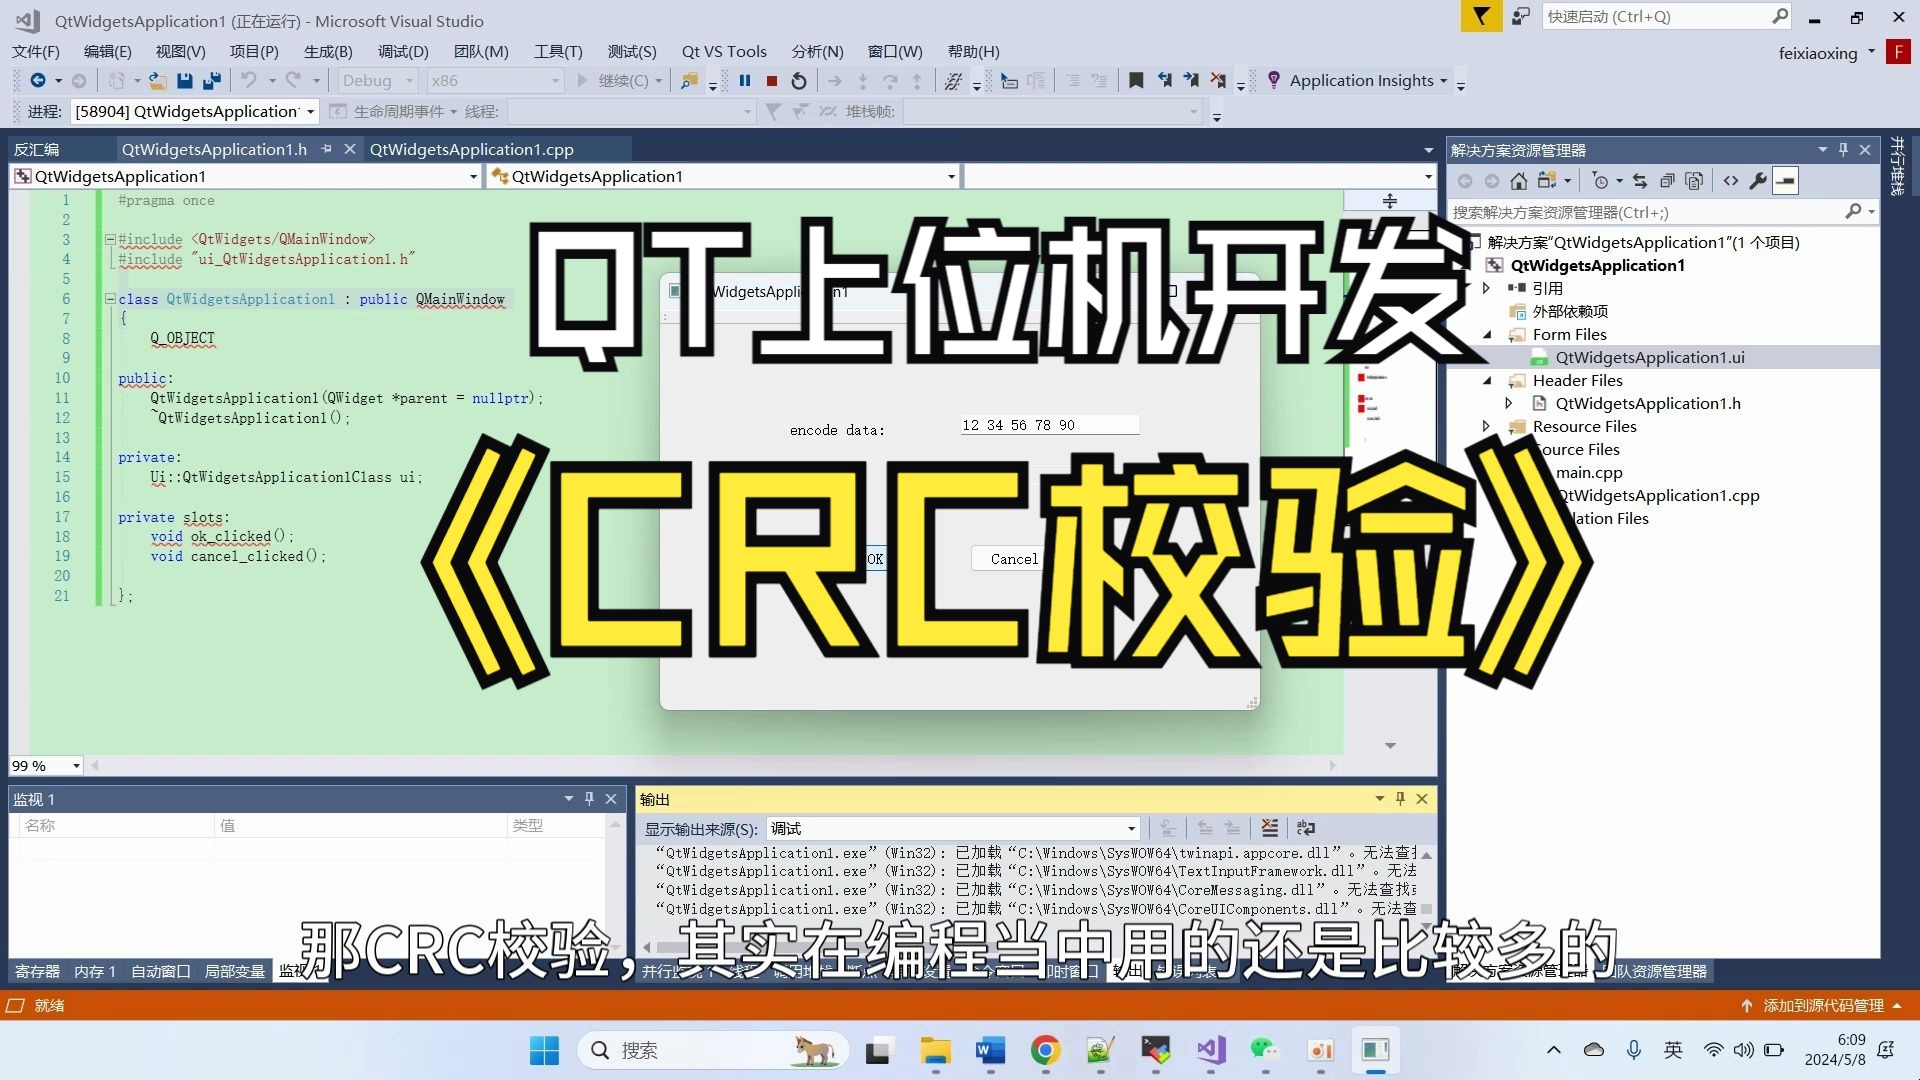Screen dimensions: 1920x1080
Task: Open the 调试(D) menu
Action: click(x=403, y=52)
